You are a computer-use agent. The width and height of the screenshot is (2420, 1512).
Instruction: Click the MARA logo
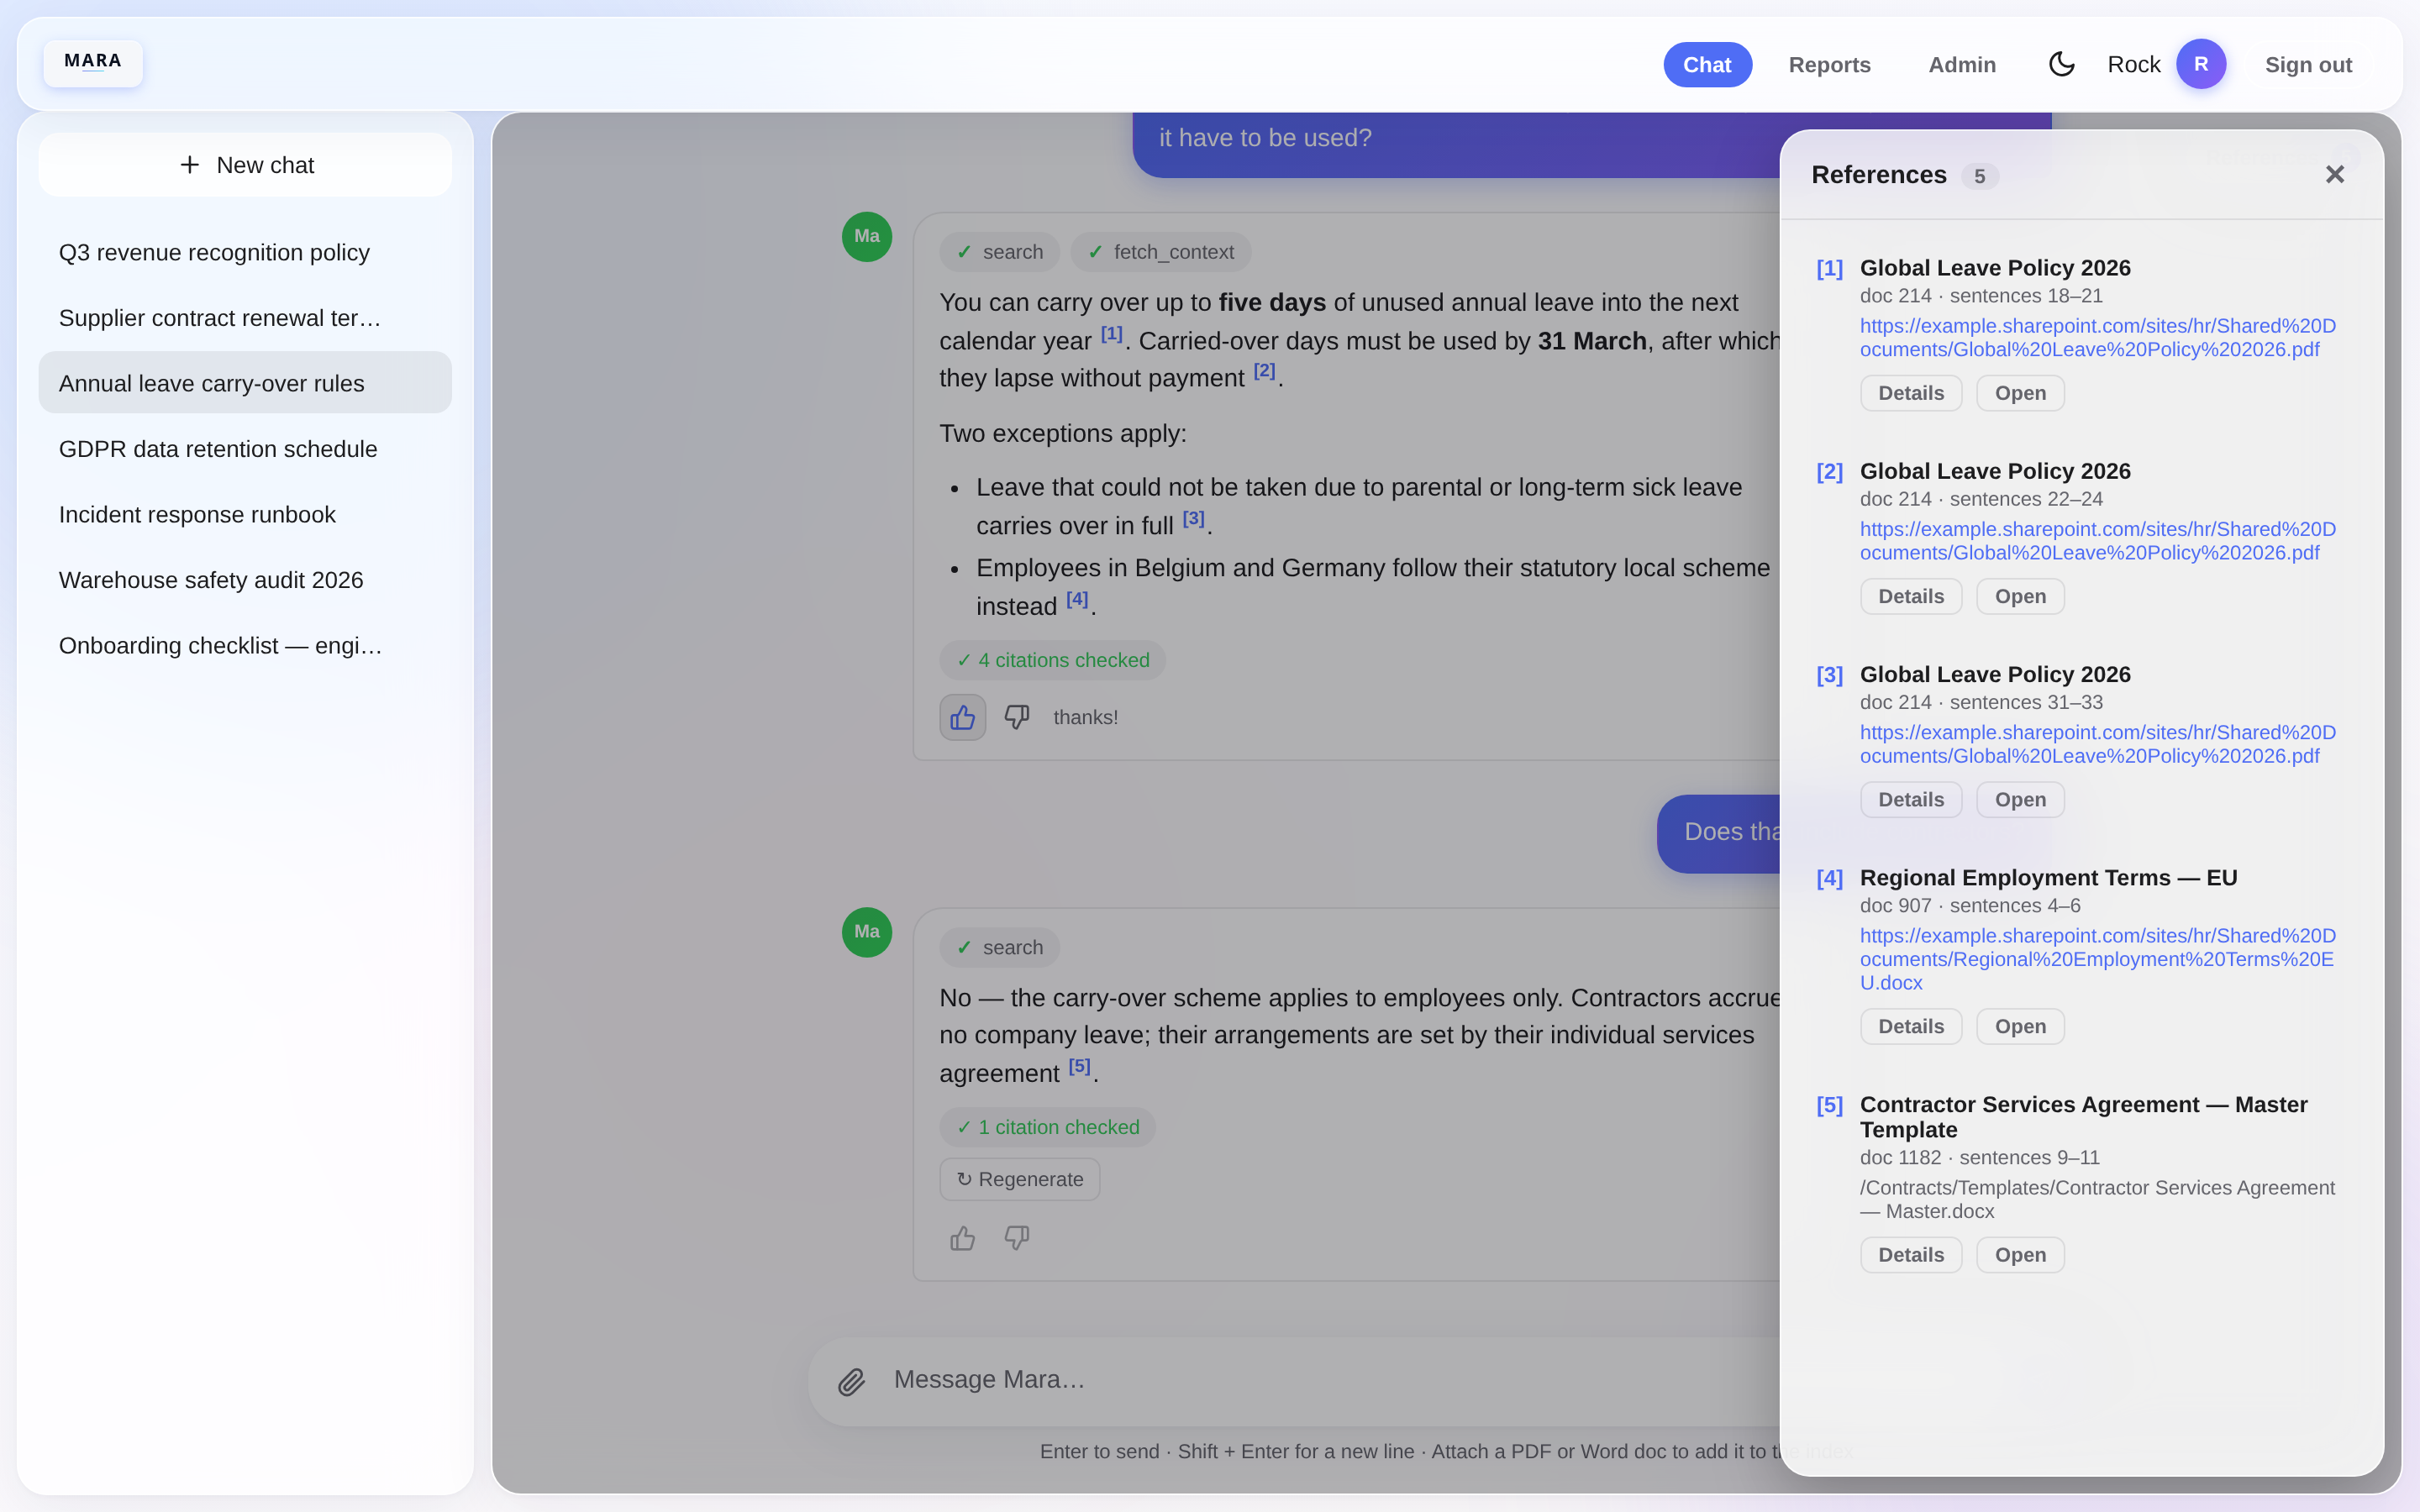pos(93,62)
